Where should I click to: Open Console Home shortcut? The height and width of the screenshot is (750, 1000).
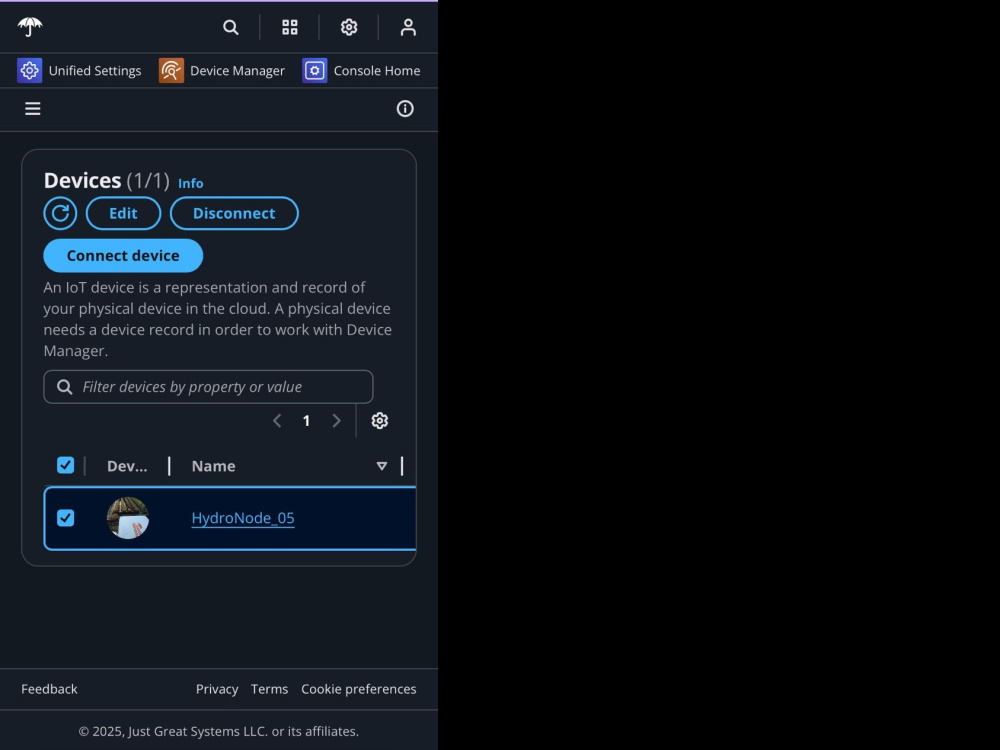[361, 71]
